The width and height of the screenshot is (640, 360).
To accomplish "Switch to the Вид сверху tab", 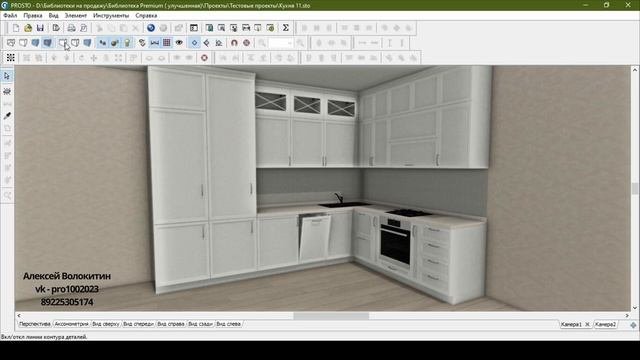I will point(106,324).
